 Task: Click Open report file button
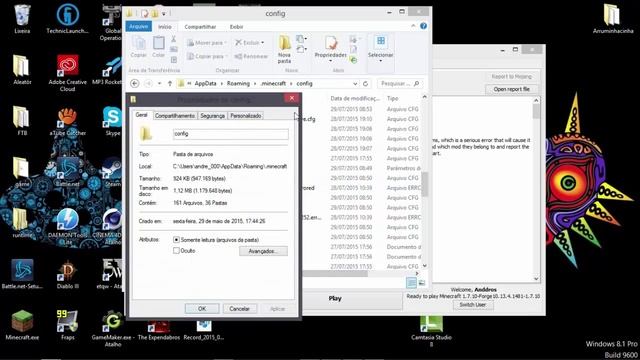pyautogui.click(x=511, y=89)
